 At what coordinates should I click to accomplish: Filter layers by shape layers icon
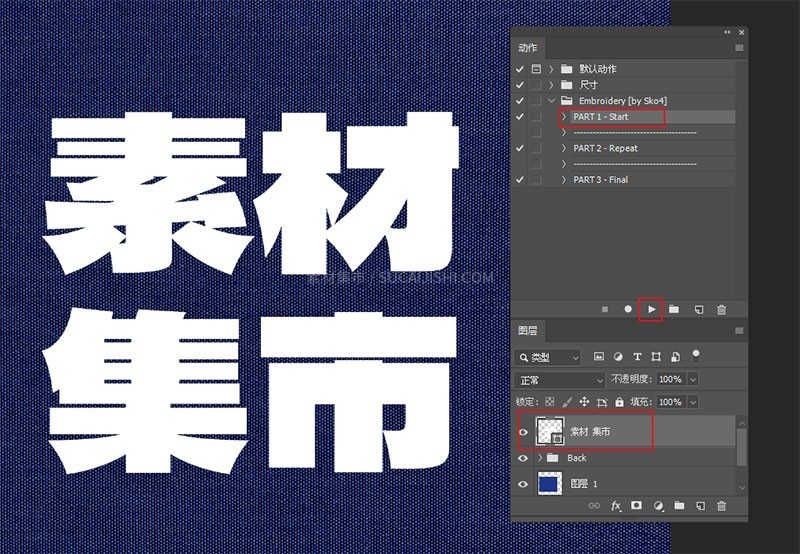click(x=656, y=357)
